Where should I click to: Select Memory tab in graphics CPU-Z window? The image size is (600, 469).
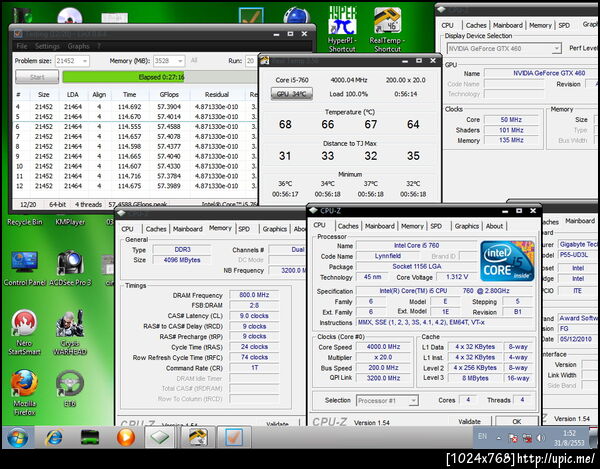(x=540, y=25)
